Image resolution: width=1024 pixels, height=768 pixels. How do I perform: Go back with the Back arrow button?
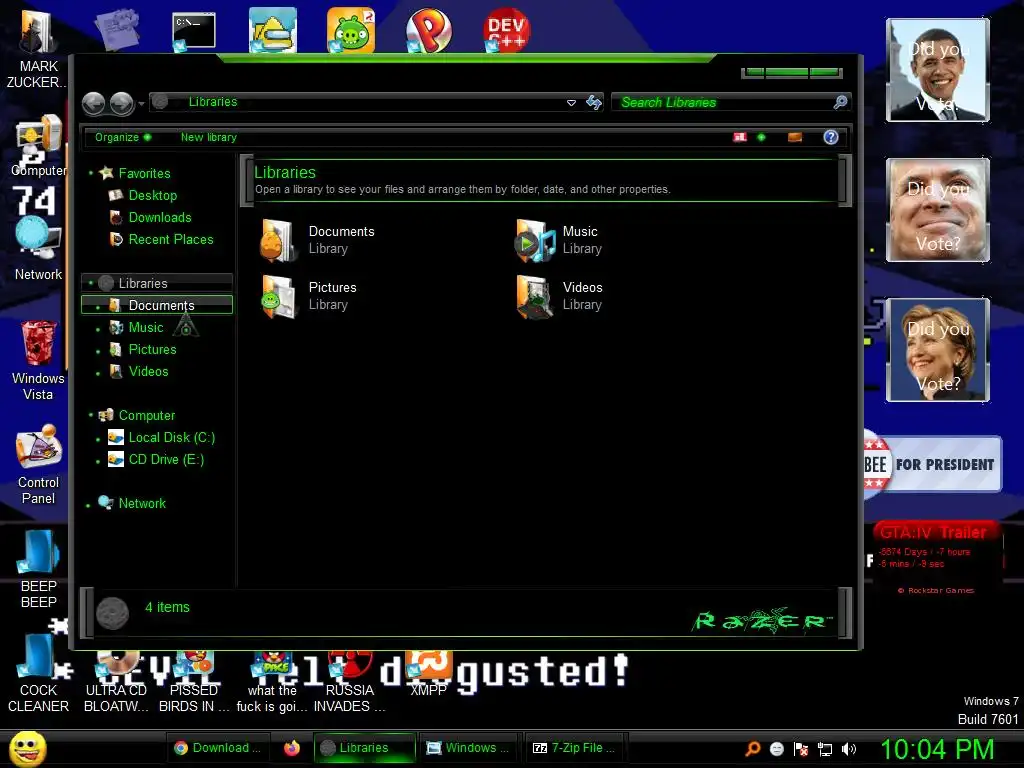93,103
